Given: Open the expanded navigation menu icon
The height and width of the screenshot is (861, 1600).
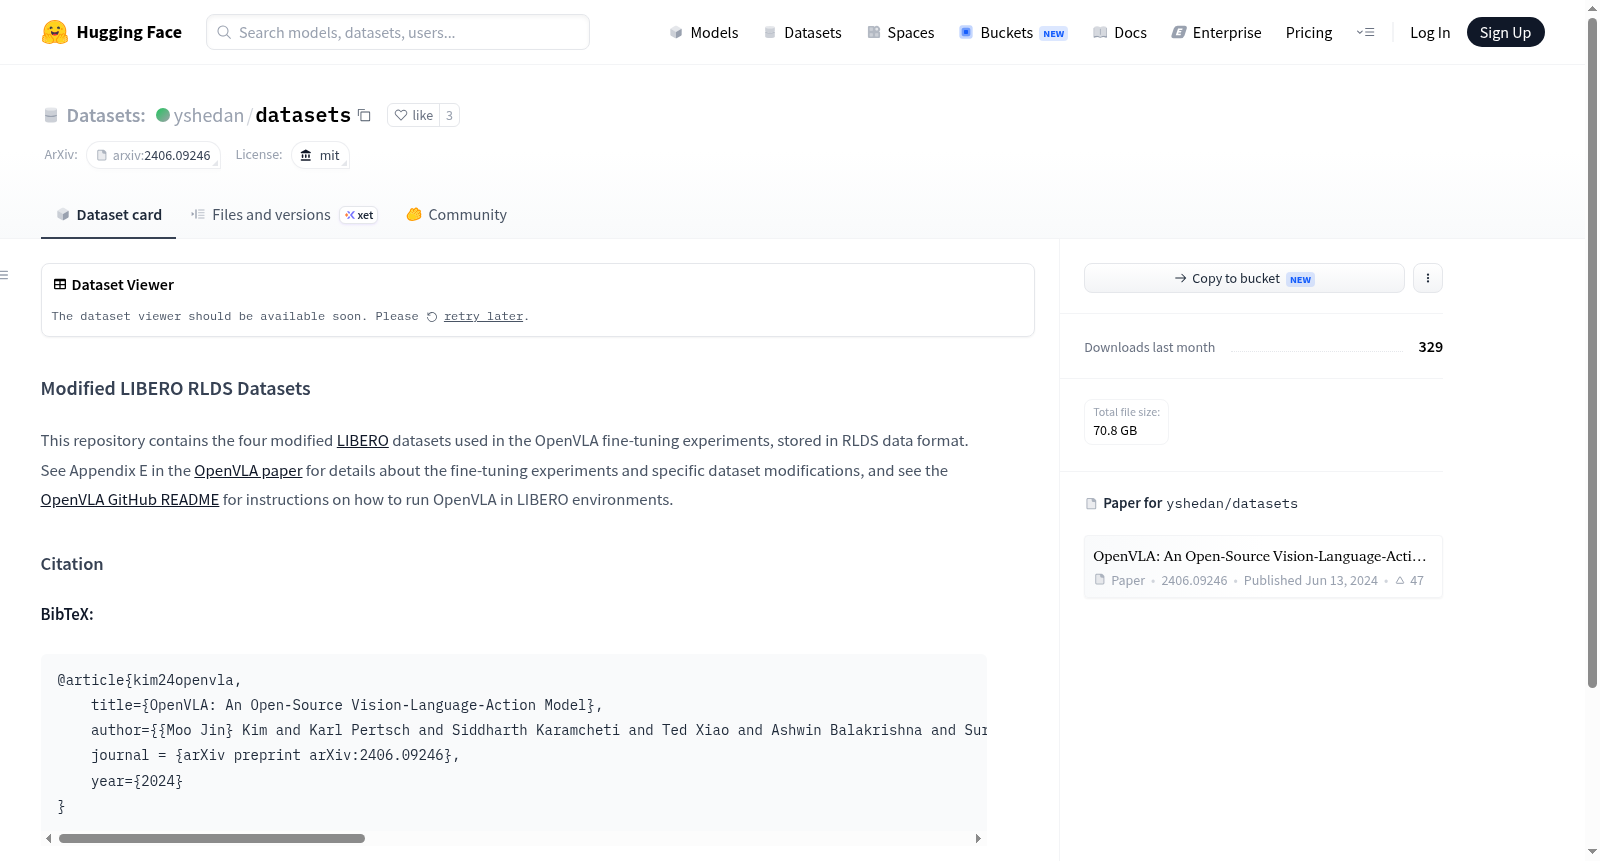Looking at the screenshot, I should (x=1365, y=32).
